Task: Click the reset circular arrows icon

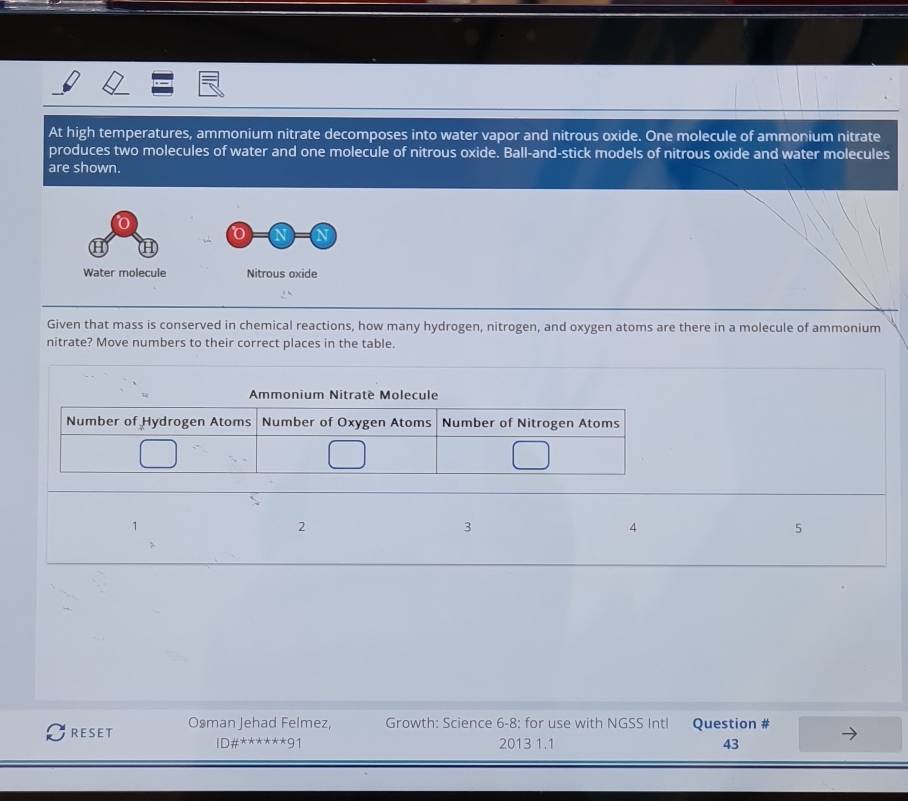Action: coord(56,733)
